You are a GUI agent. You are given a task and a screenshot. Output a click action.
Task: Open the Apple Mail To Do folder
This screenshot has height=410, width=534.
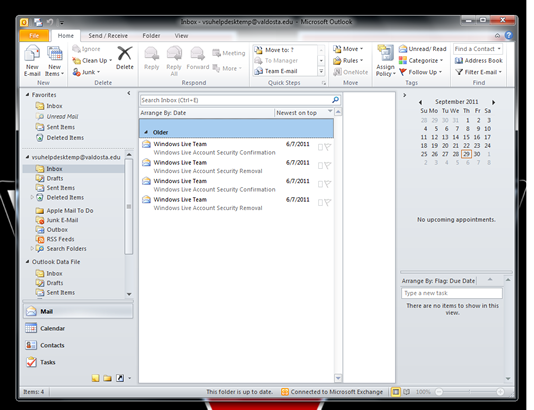click(70, 210)
